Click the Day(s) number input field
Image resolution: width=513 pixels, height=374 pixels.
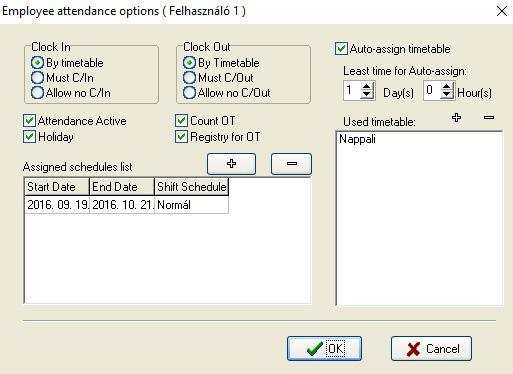click(352, 90)
